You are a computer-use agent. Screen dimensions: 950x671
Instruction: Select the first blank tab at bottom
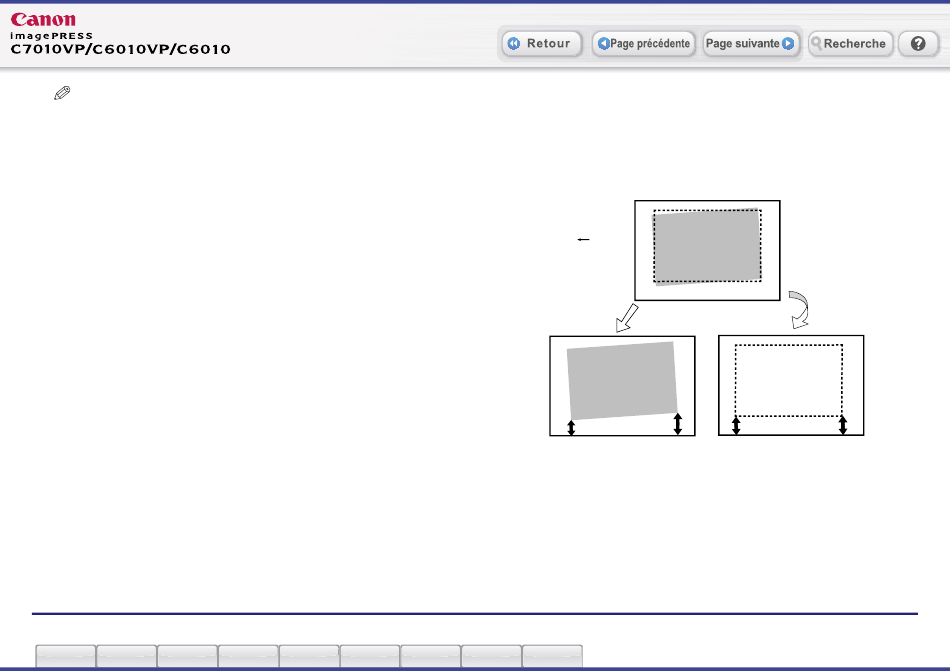click(66, 656)
